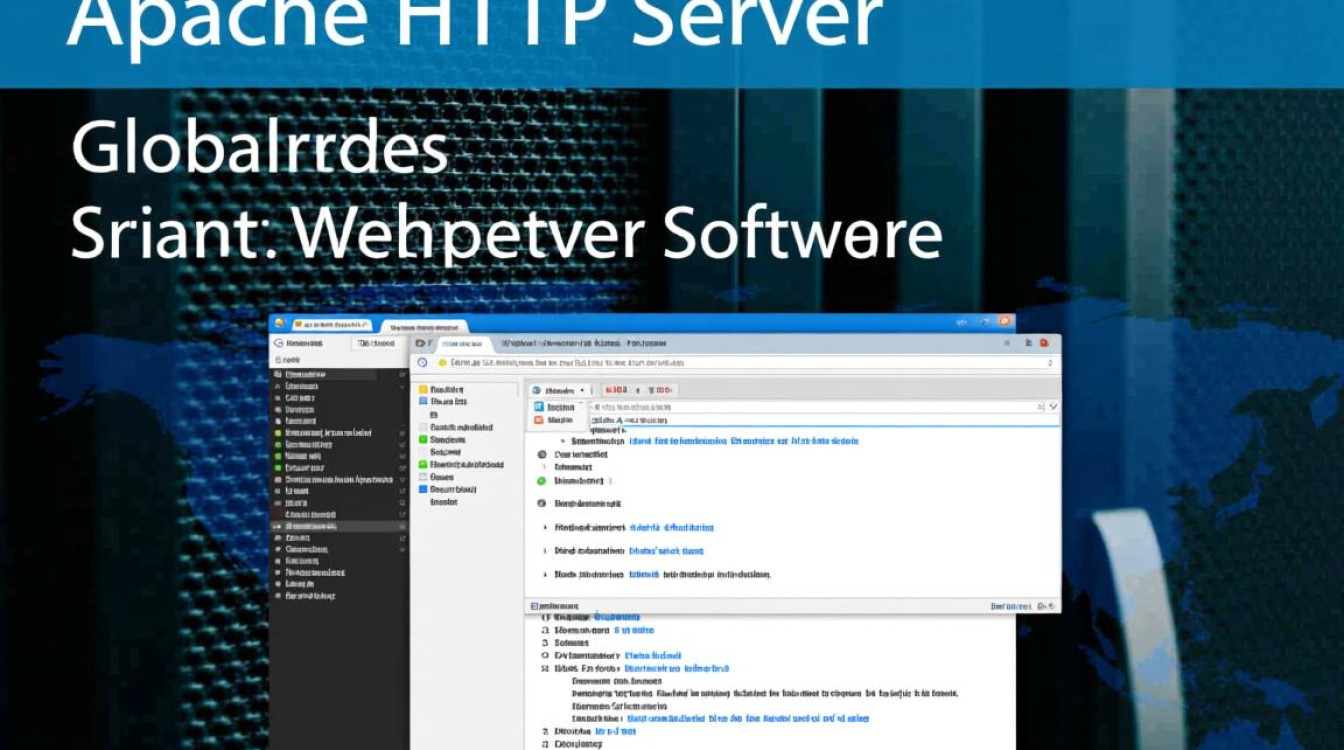The width and height of the screenshot is (1344, 750).
Task: Click the red icon at the front window's top-right
Action: click(x=1044, y=343)
